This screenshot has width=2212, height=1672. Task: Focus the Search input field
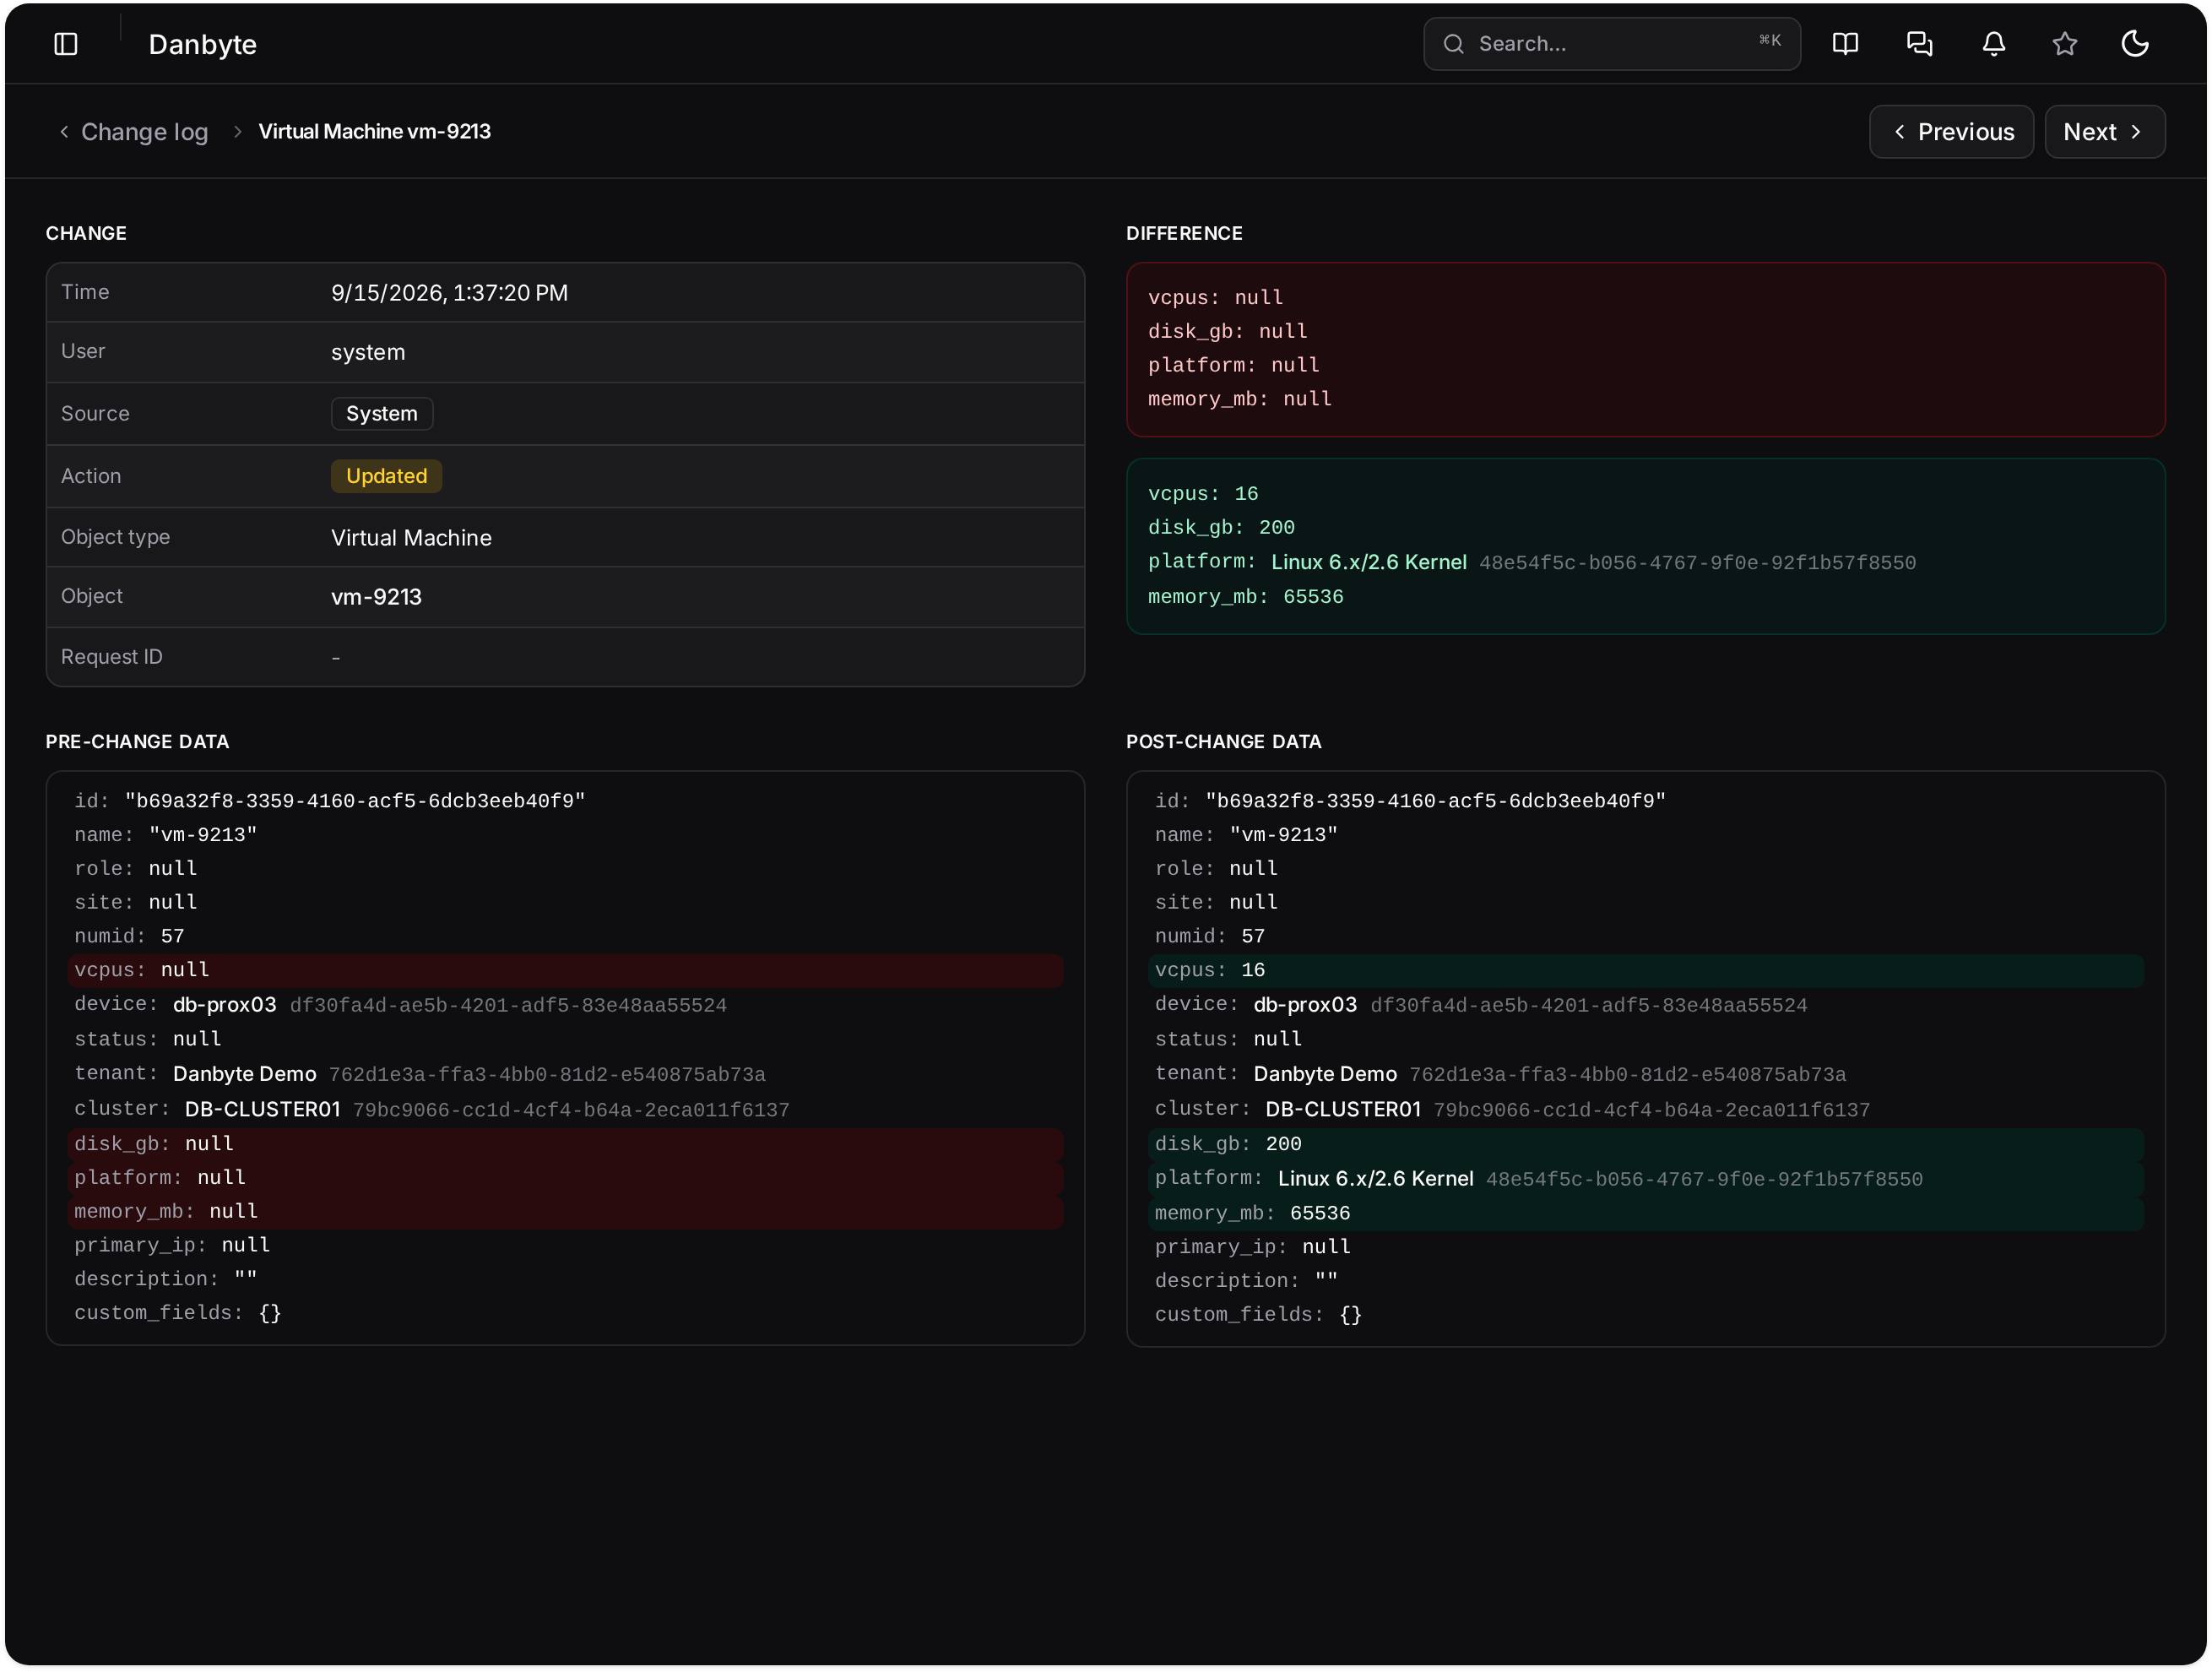[1611, 44]
